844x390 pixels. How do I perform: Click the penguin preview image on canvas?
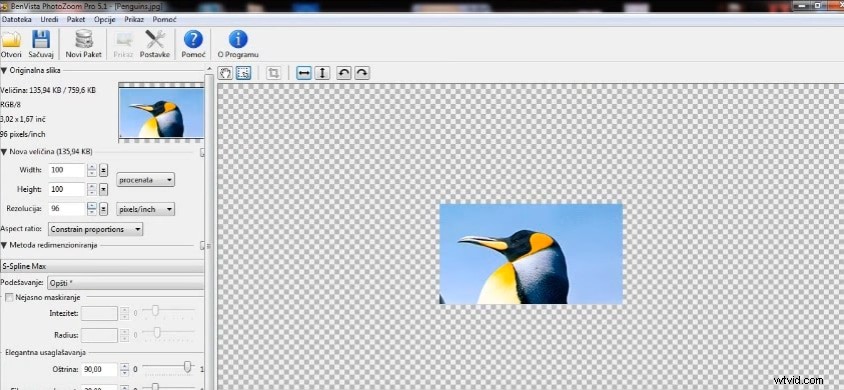(x=531, y=254)
